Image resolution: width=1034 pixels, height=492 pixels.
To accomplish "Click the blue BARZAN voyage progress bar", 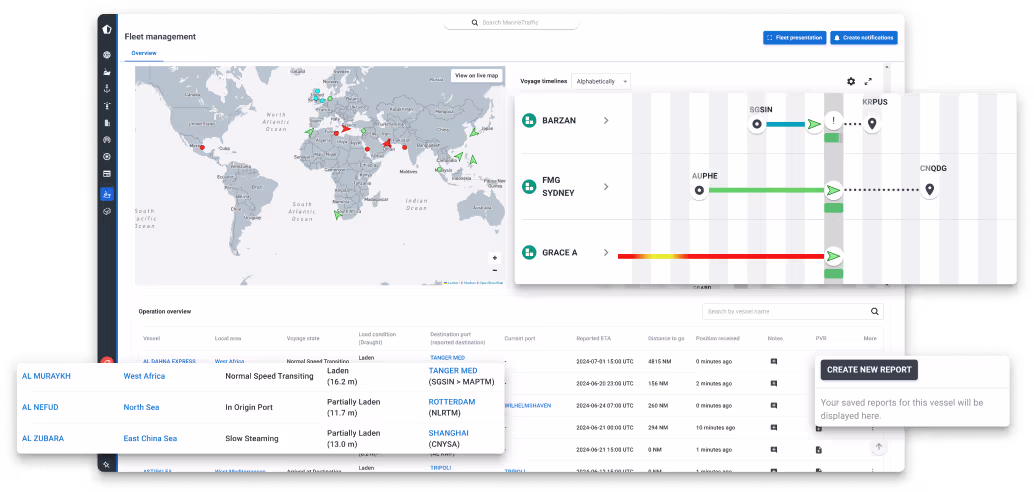I will 785,124.
